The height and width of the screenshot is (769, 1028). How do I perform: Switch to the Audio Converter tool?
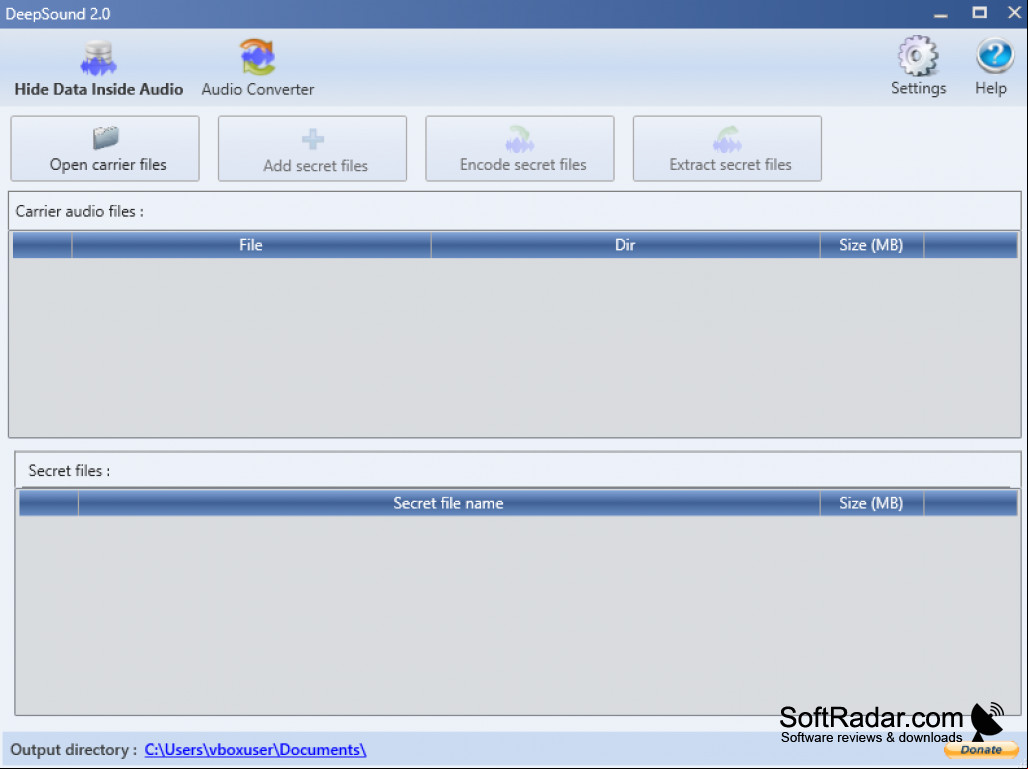click(x=258, y=69)
